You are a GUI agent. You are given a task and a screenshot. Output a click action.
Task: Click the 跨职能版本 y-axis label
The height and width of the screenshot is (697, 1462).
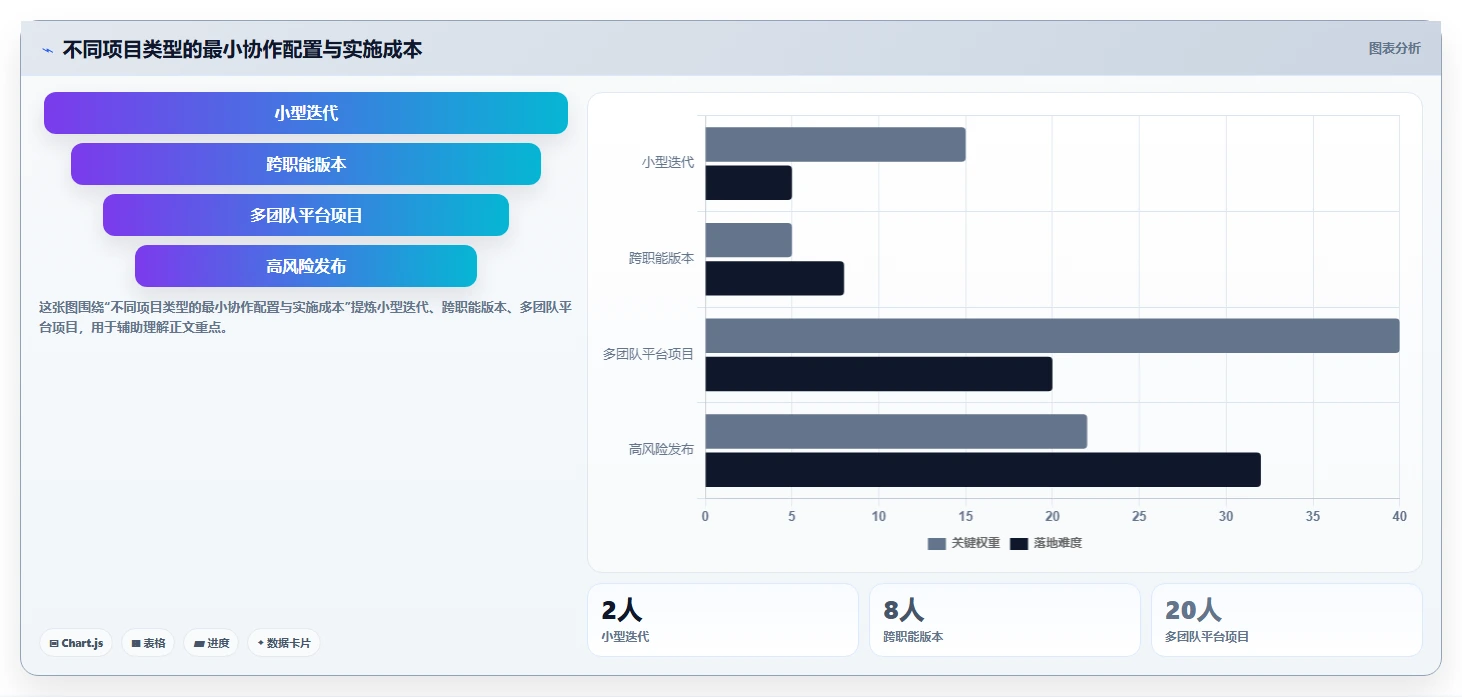661,258
